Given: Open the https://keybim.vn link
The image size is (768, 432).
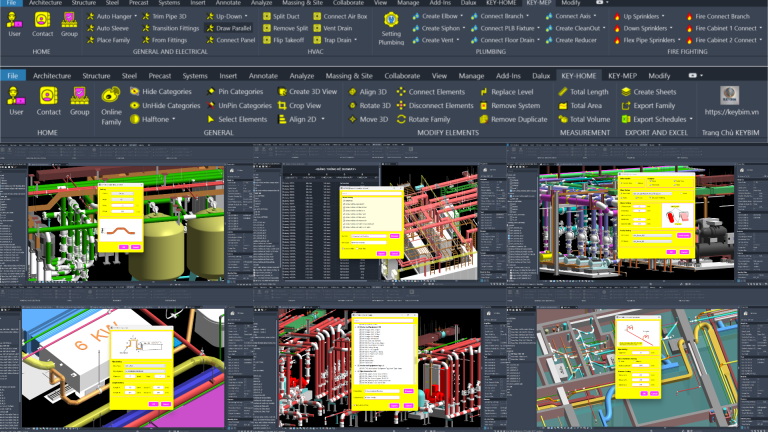Looking at the screenshot, I should click(731, 112).
